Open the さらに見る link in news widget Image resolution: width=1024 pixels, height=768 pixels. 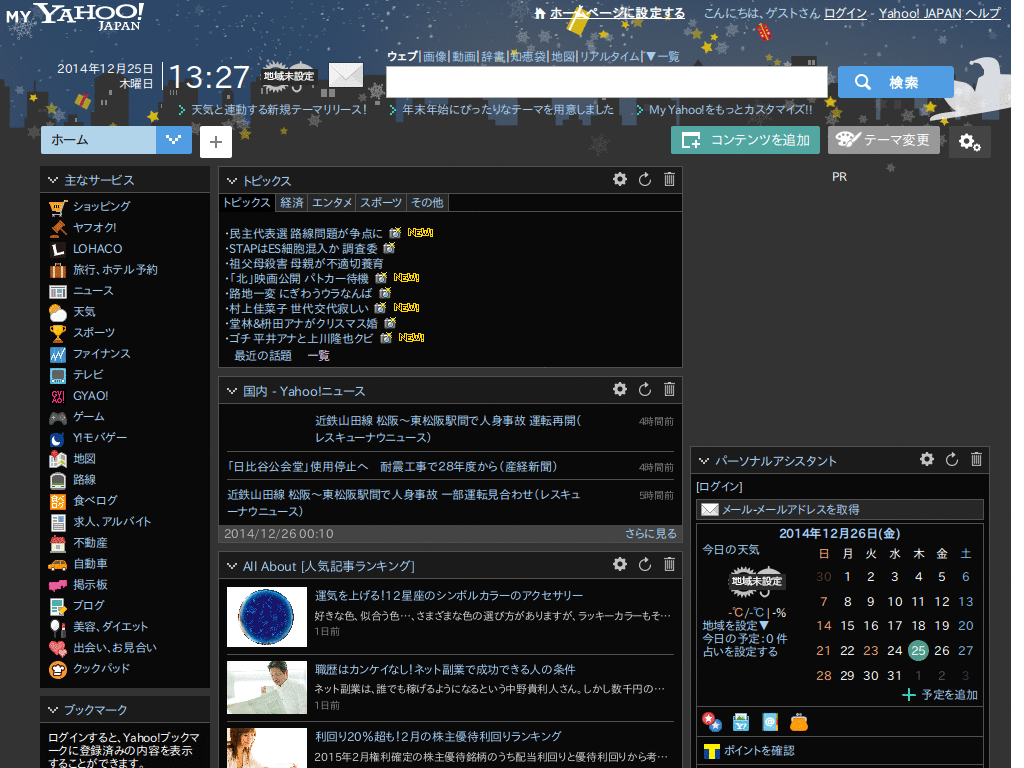pos(650,534)
